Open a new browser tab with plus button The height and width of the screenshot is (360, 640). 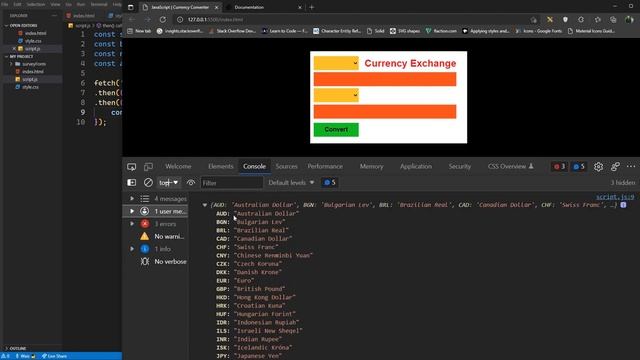click(311, 7)
